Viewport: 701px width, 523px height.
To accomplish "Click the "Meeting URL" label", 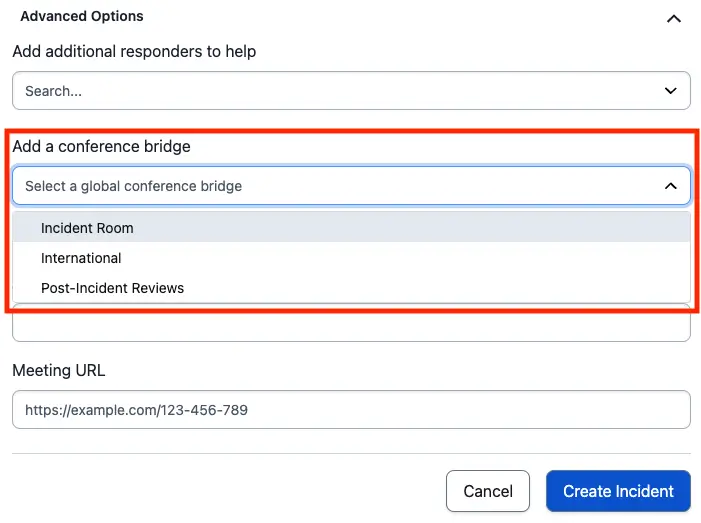I will click(58, 370).
